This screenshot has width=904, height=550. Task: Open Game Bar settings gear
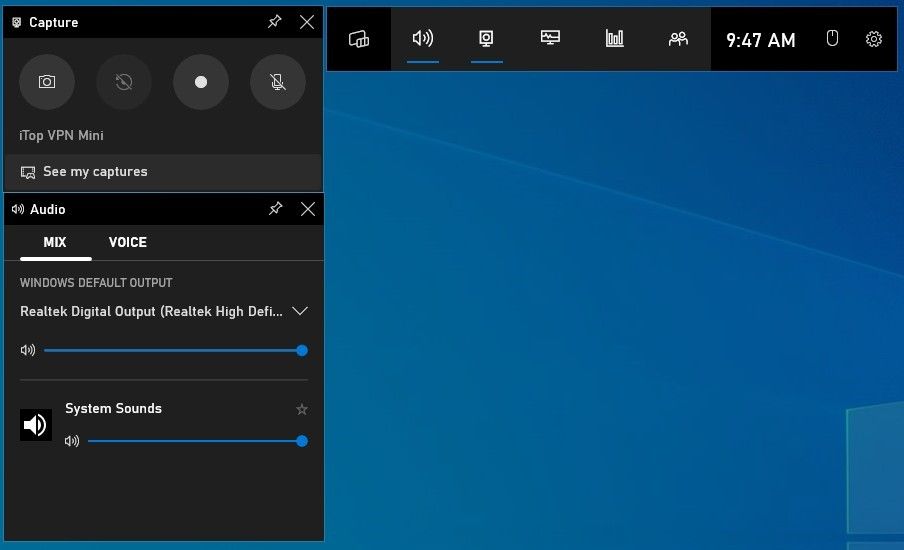coord(873,39)
